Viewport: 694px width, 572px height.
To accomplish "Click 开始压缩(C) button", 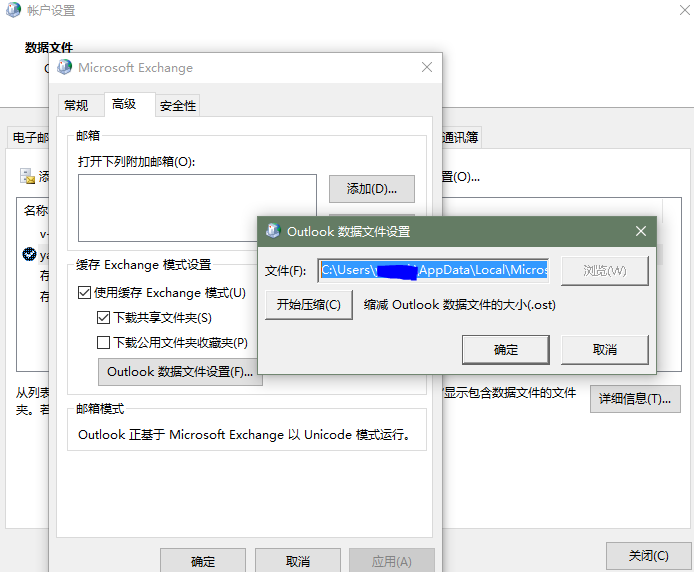I will click(308, 305).
